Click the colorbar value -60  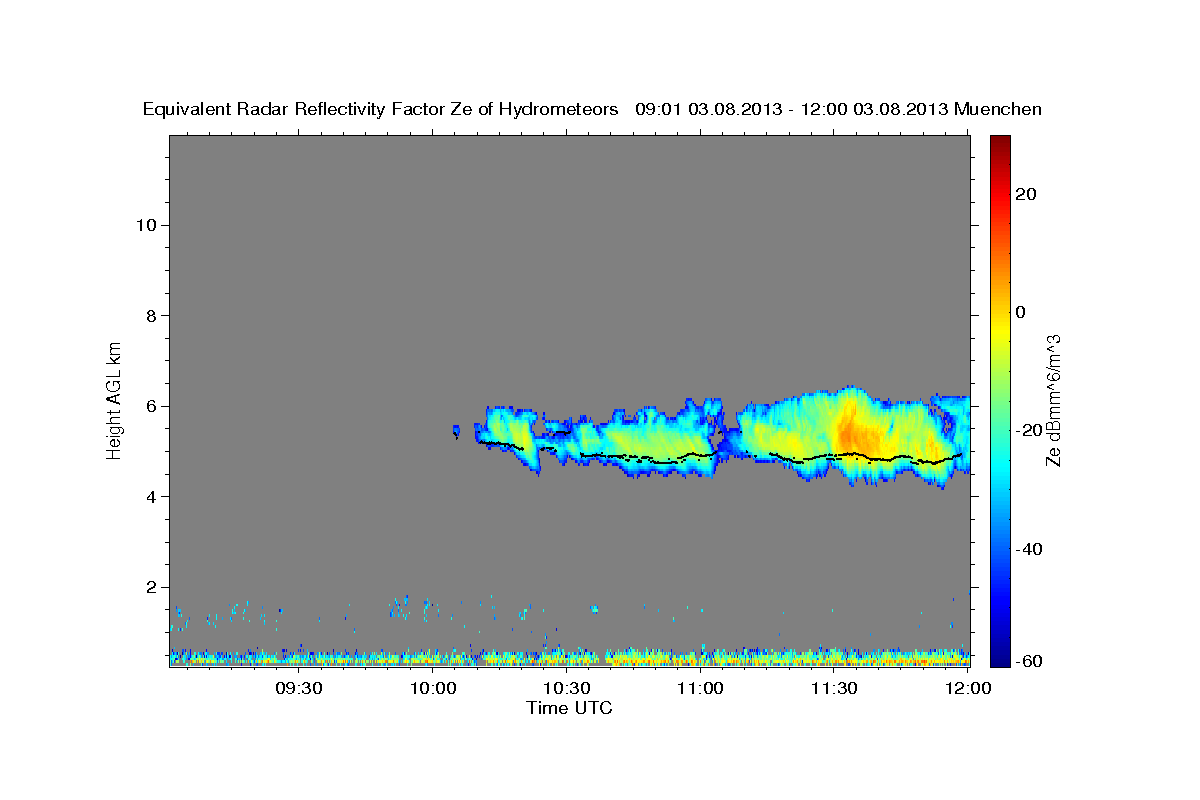(x=1029, y=661)
